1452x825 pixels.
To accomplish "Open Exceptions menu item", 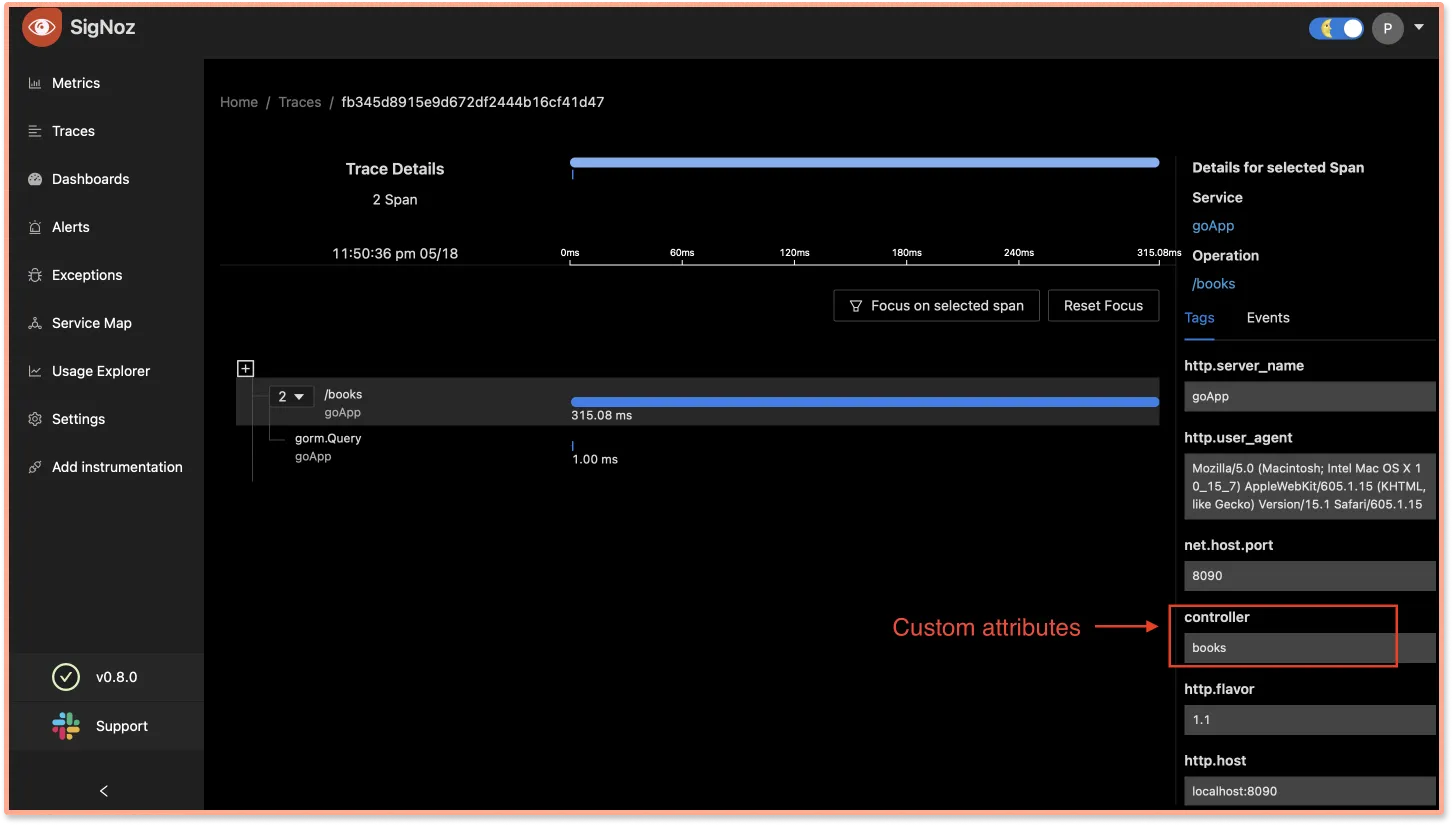I will pos(87,275).
